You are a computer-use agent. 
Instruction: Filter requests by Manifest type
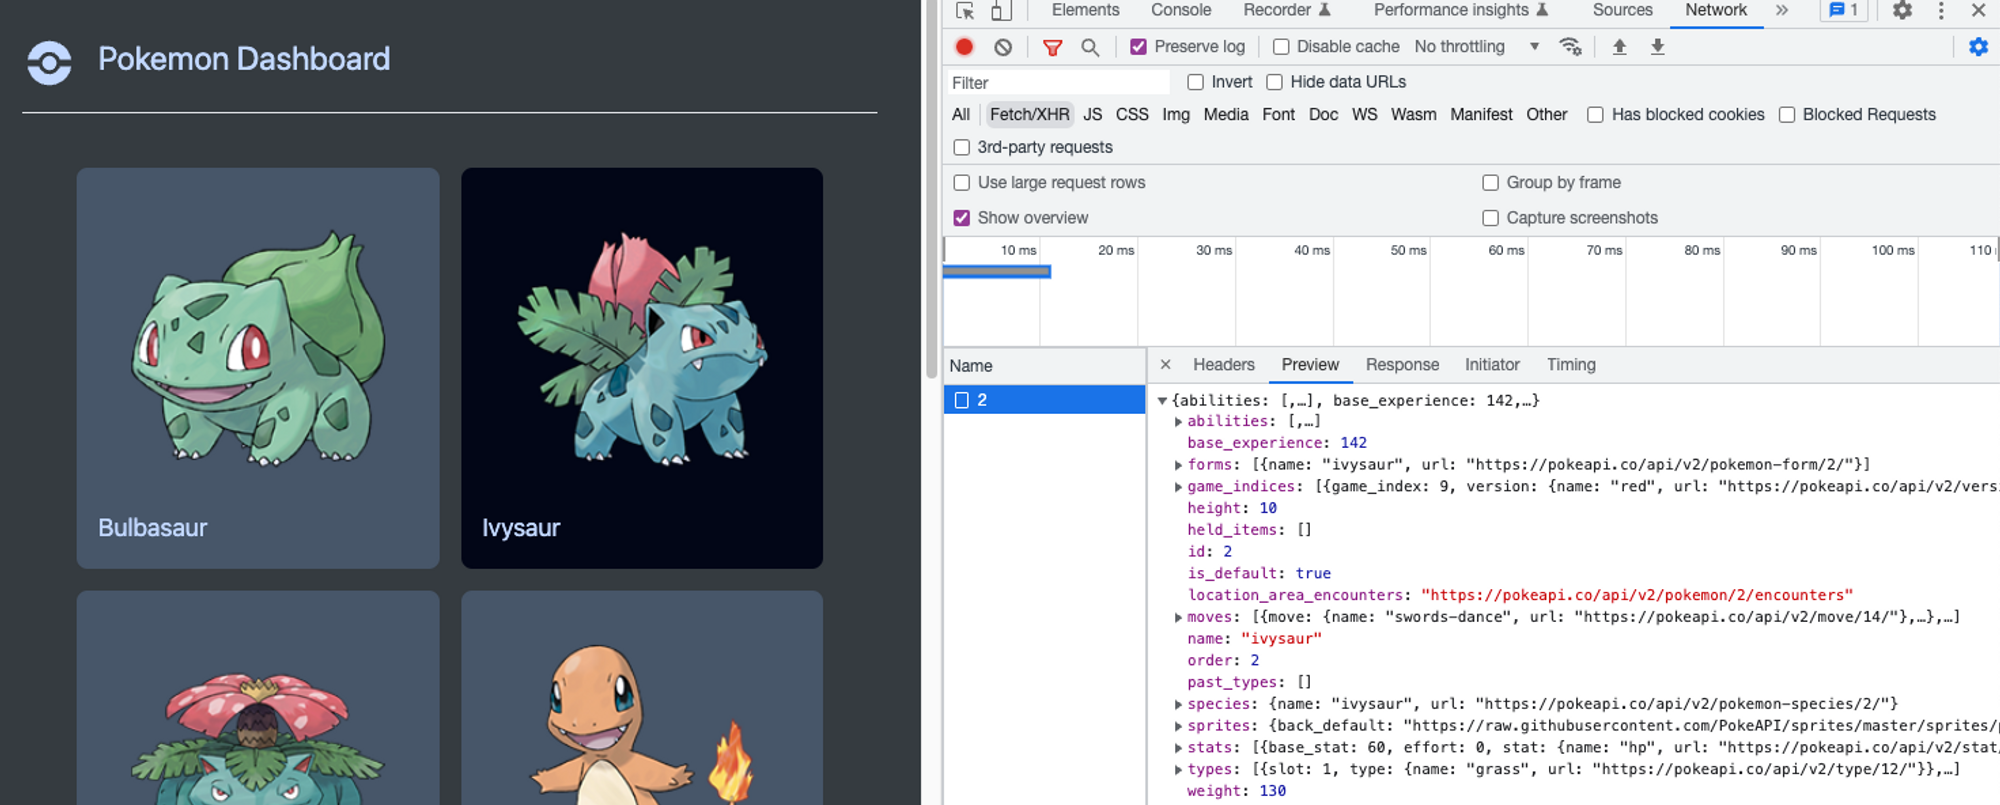1481,115
